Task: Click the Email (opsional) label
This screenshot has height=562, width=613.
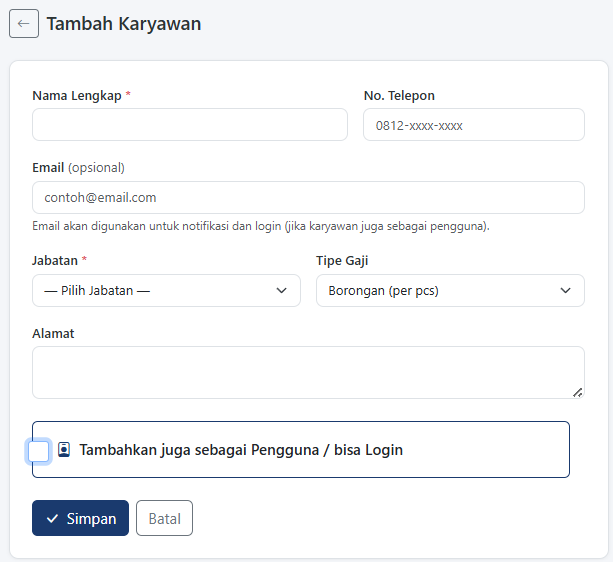Action: click(79, 168)
